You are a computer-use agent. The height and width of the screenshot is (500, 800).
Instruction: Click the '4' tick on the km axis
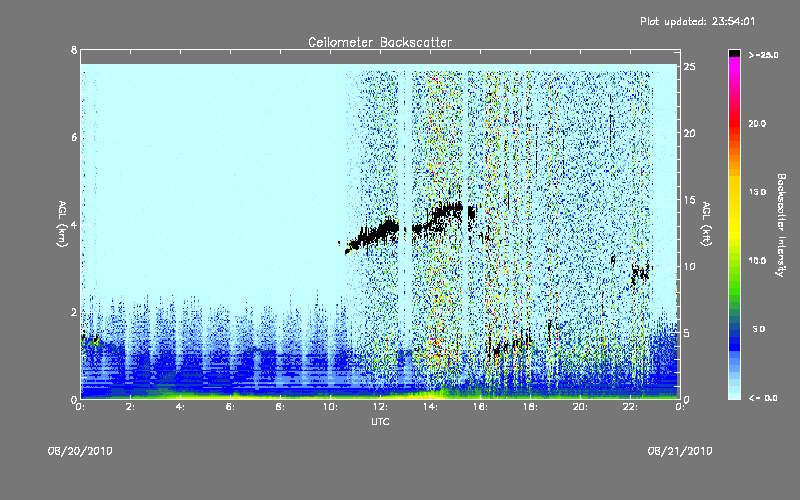[74, 224]
